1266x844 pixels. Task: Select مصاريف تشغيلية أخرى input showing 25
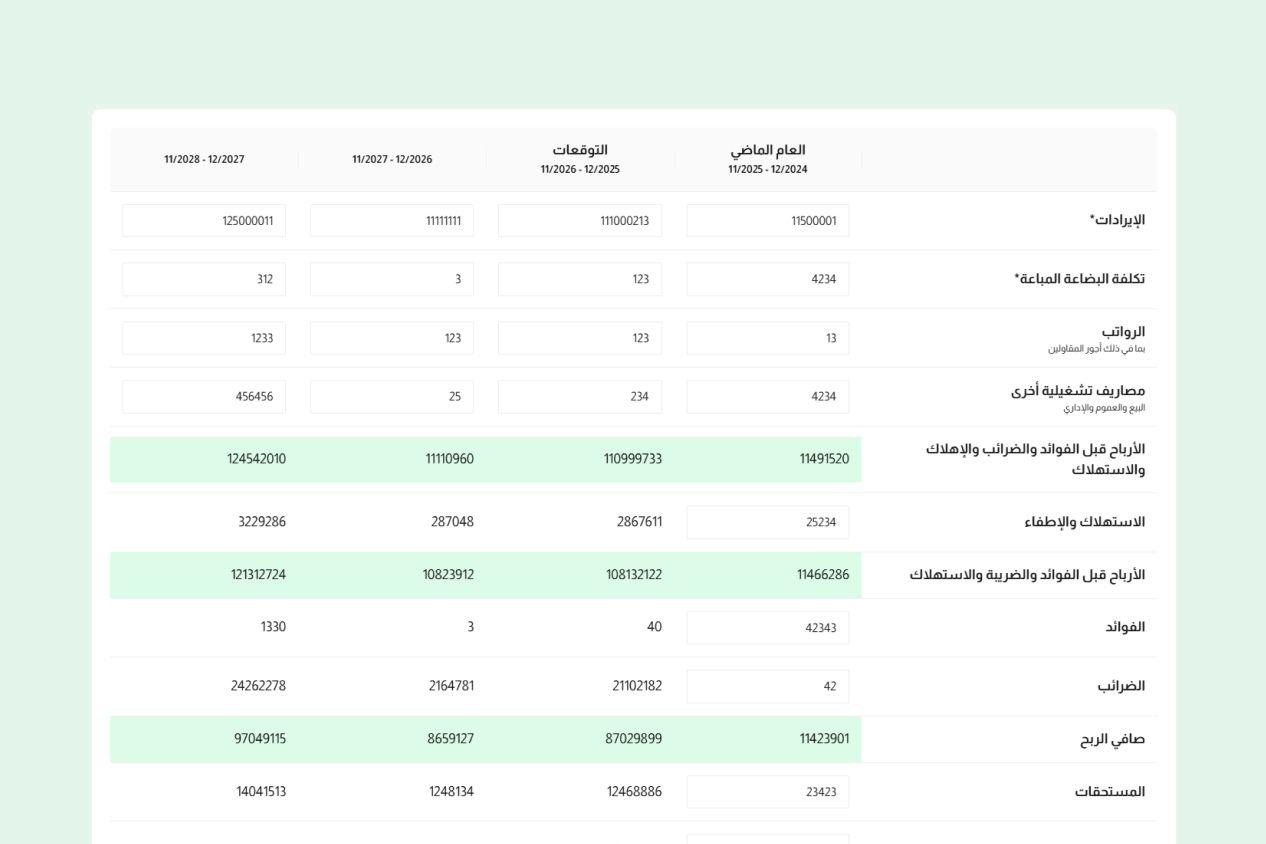point(391,397)
